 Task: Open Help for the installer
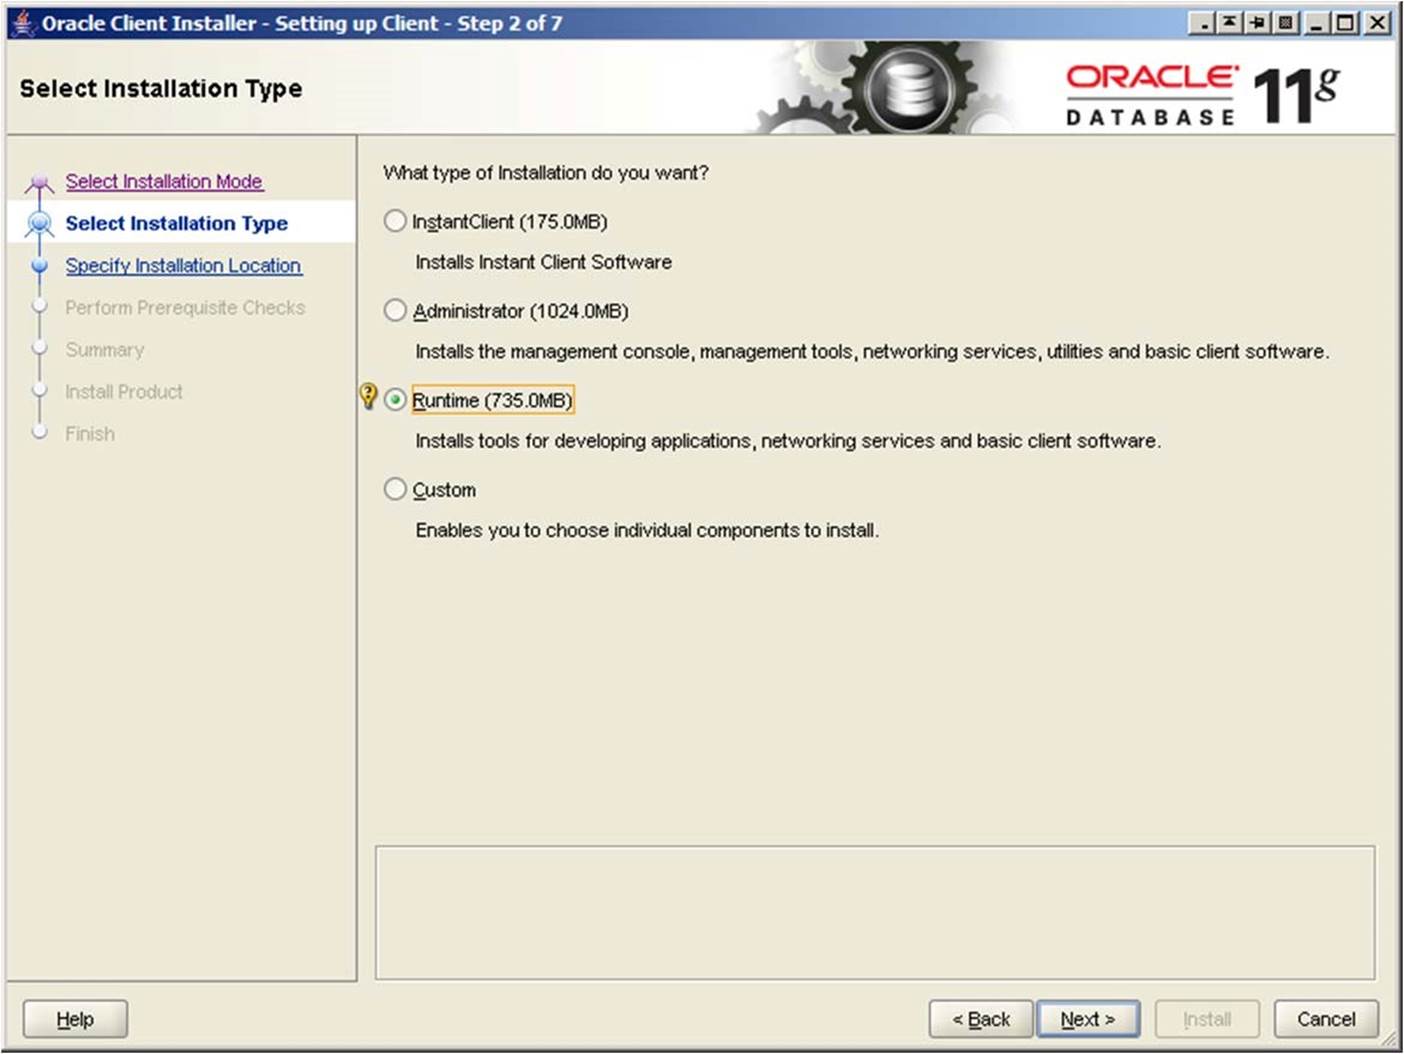(x=75, y=1019)
